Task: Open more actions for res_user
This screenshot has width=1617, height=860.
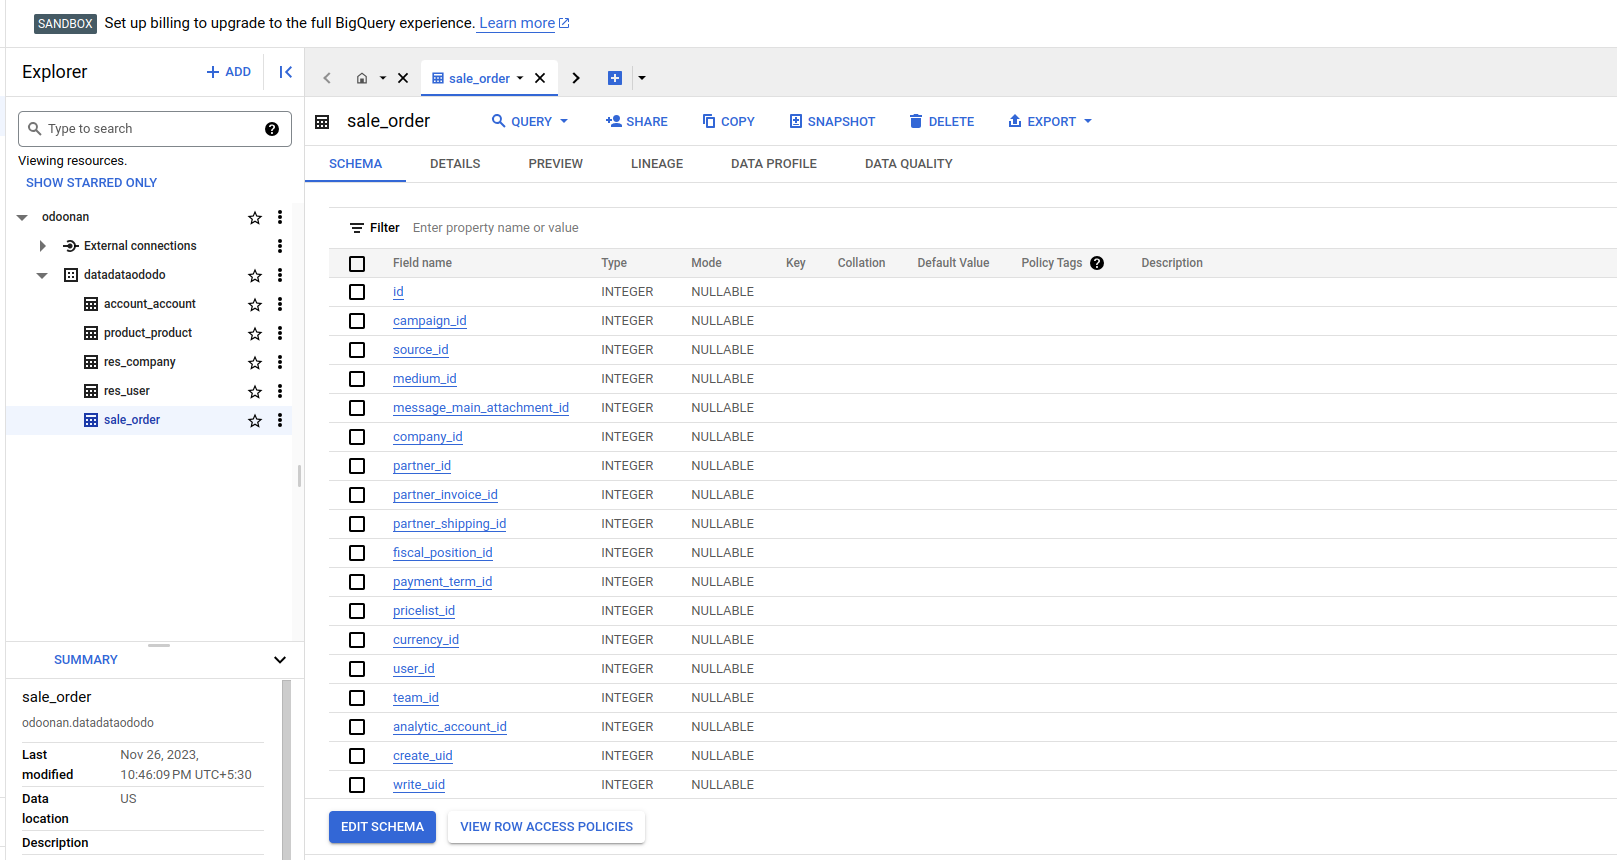Action: point(280,391)
